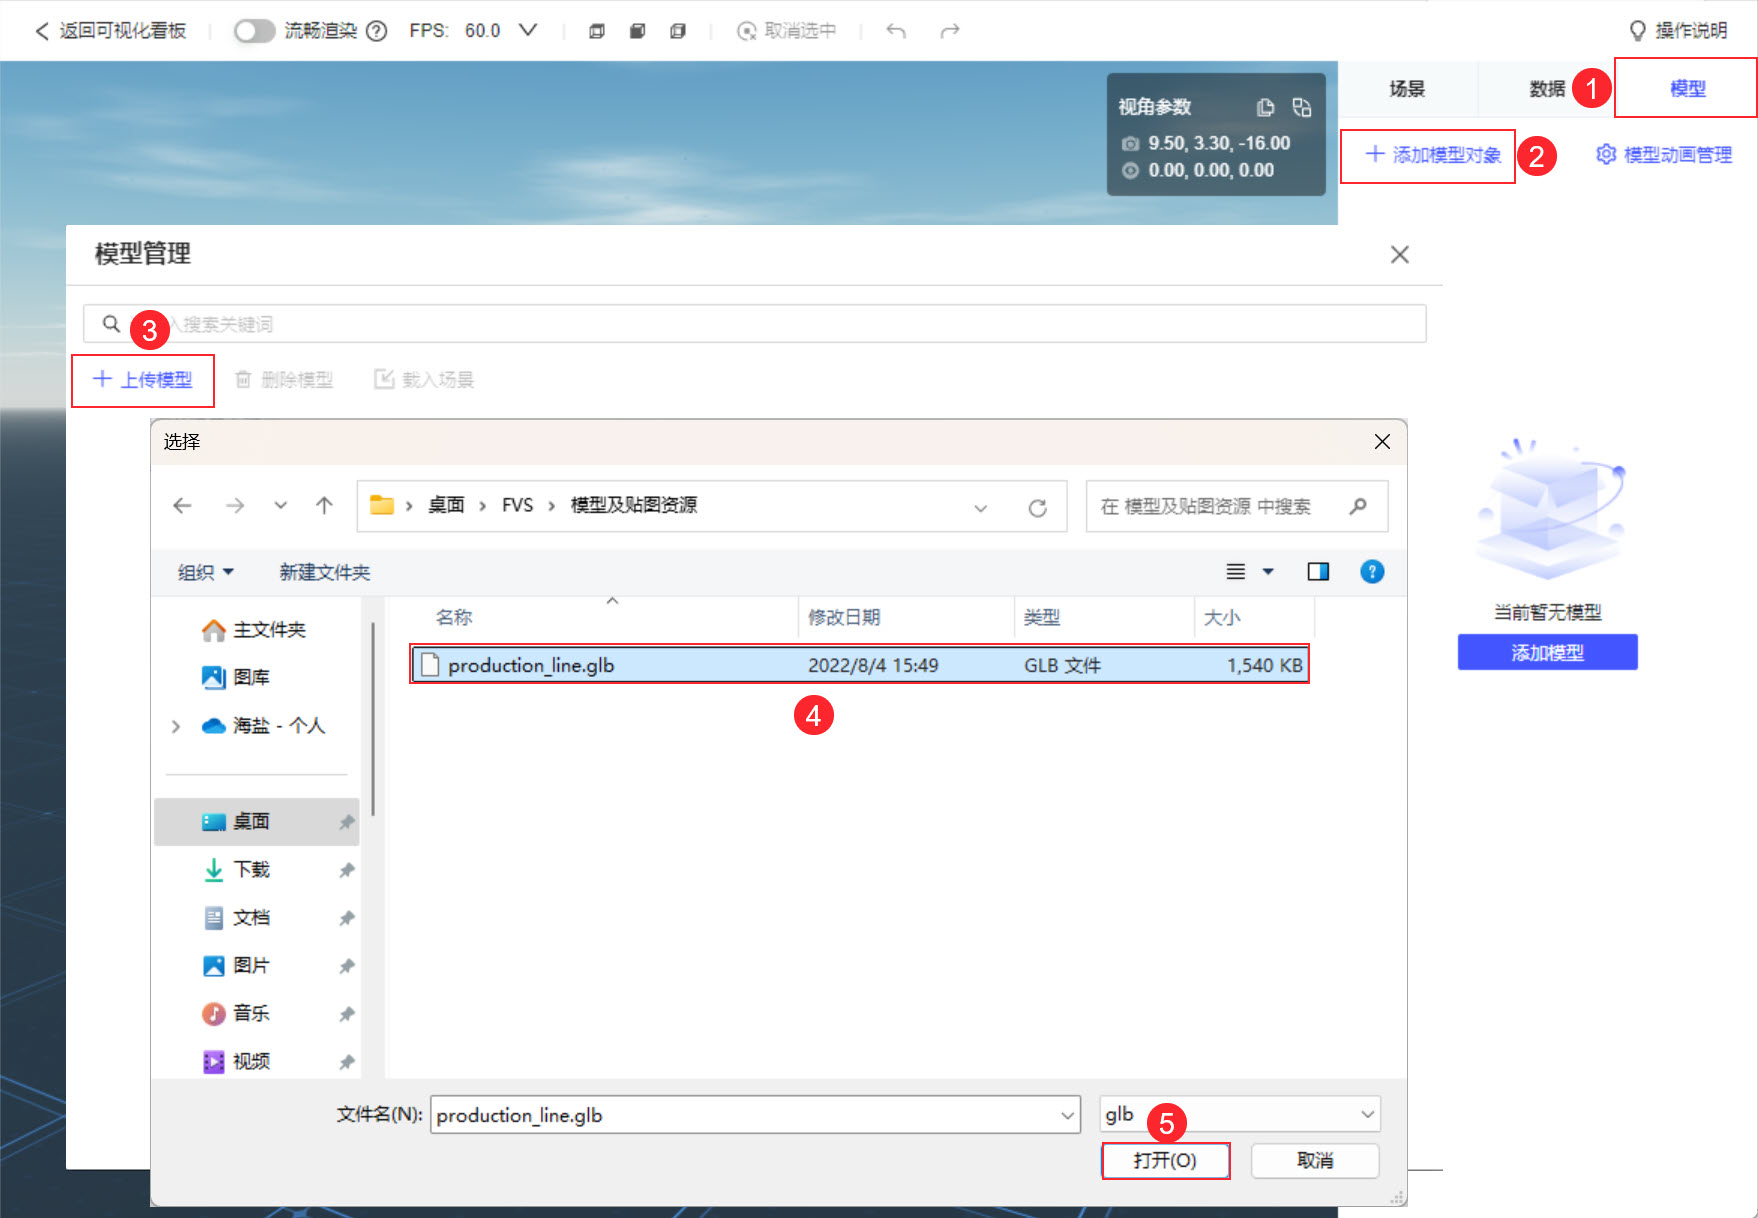Viewport: 1758px width, 1218px height.
Task: Refresh the current folder view
Action: pyautogui.click(x=1038, y=508)
